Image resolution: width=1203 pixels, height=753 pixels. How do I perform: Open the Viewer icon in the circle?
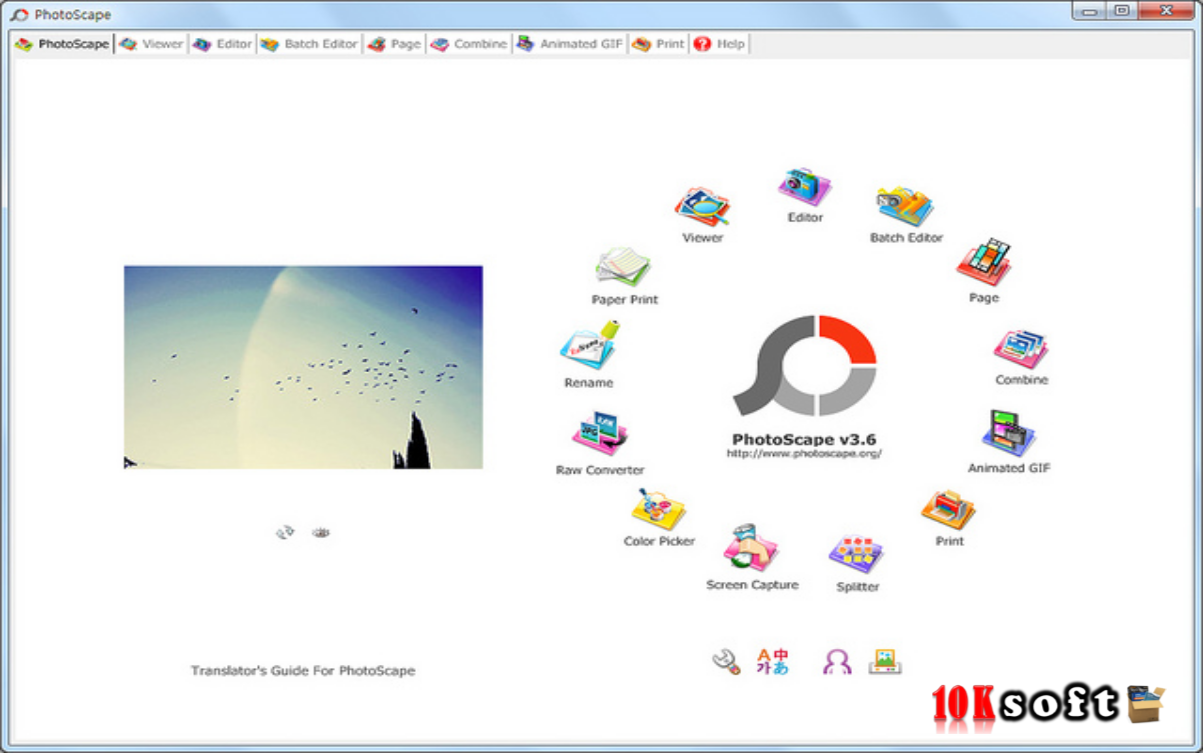click(x=702, y=207)
